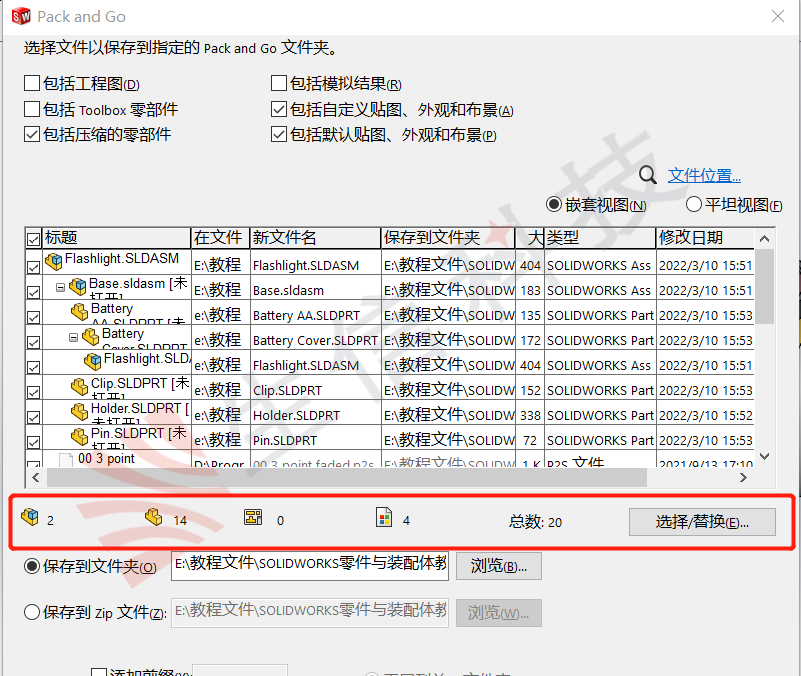The width and height of the screenshot is (801, 676).
Task: Select 嵌套视图 radio button
Action: (554, 204)
